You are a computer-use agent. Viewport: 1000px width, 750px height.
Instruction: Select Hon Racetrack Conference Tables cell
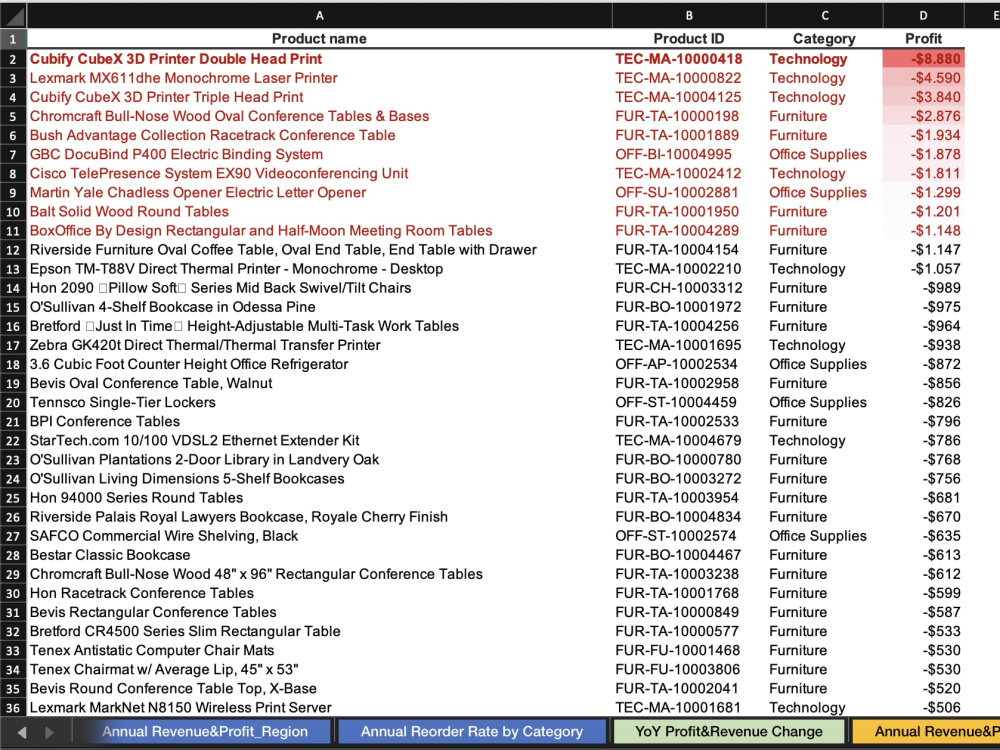click(320, 594)
